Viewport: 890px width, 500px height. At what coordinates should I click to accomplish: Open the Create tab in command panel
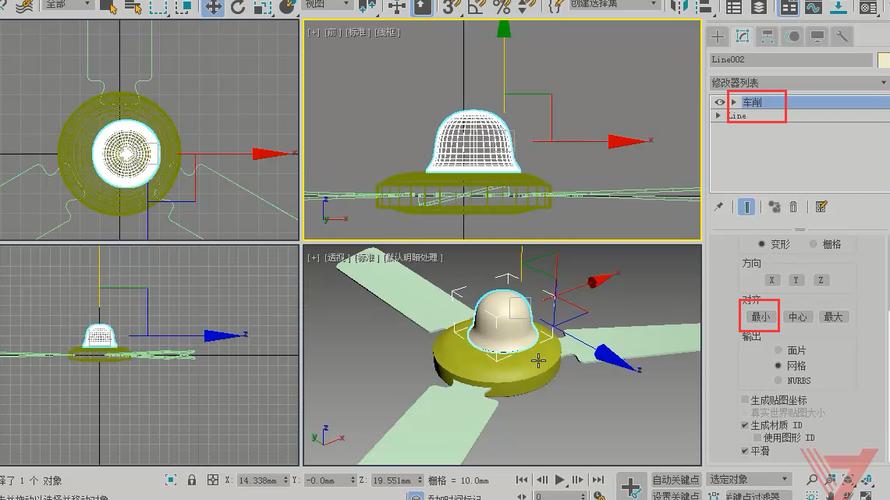pyautogui.click(x=717, y=37)
